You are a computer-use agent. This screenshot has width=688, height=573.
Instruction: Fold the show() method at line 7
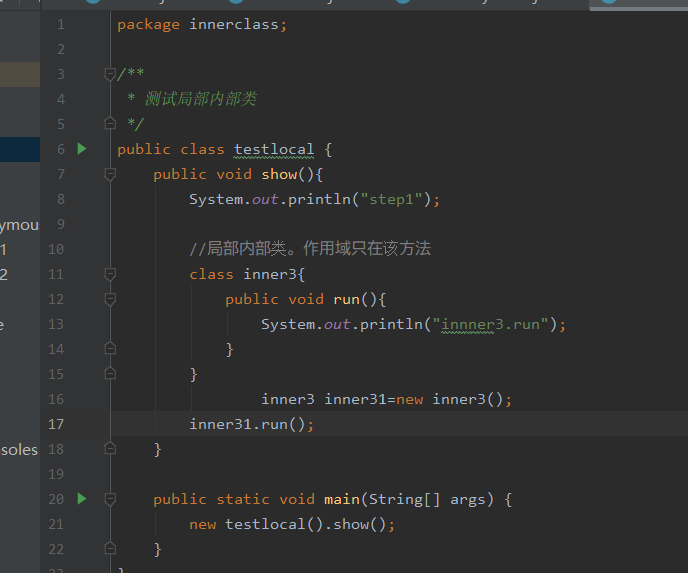110,175
